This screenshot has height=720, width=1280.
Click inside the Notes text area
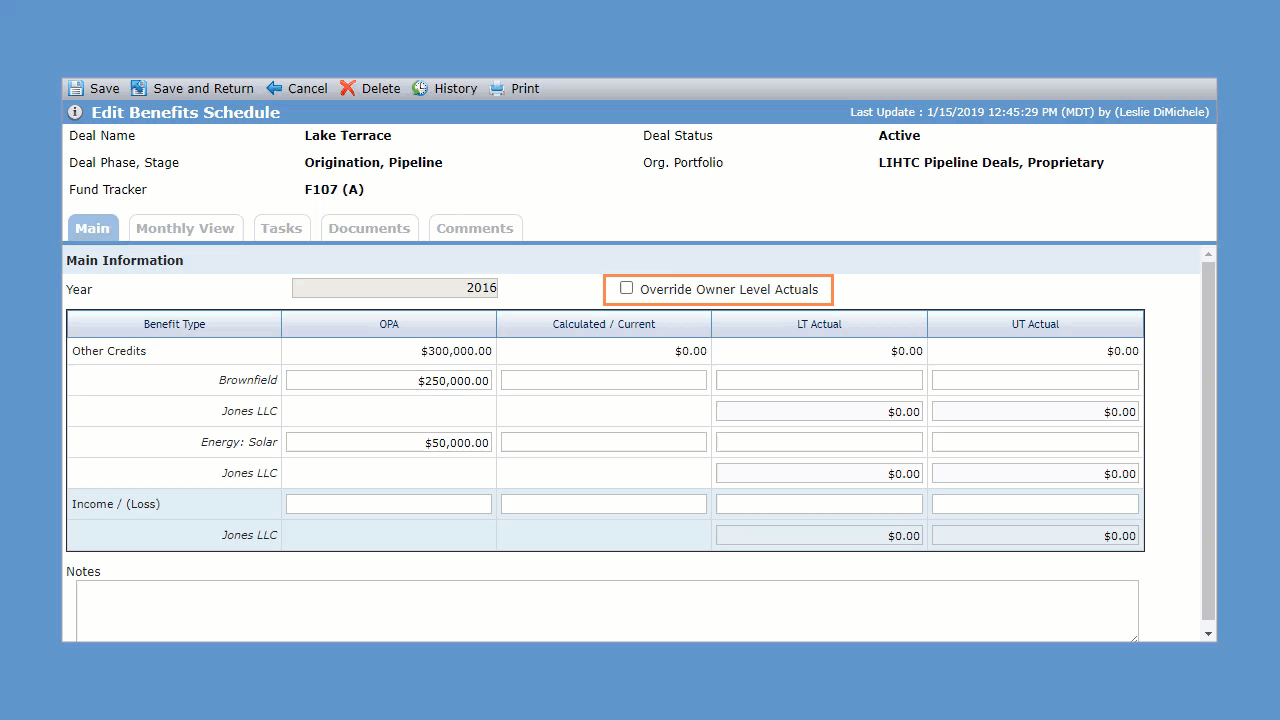tap(607, 611)
